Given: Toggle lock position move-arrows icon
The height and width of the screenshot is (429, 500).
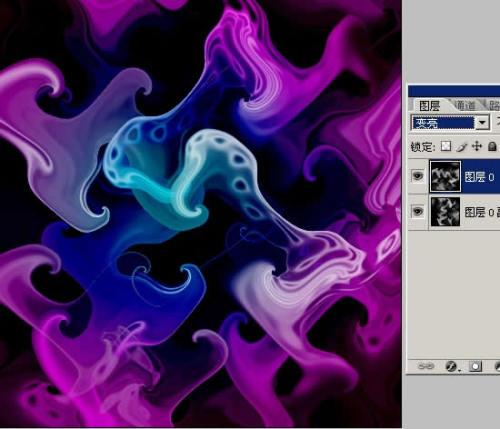Looking at the screenshot, I should [x=477, y=146].
